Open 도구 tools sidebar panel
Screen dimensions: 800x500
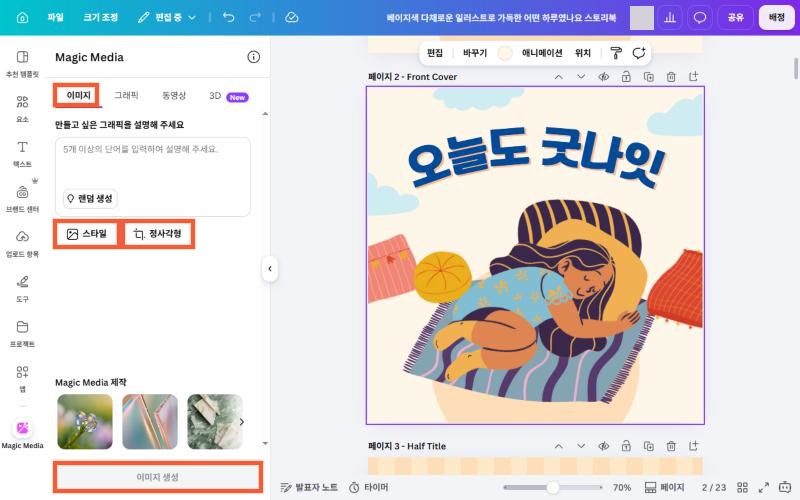click(x=22, y=289)
